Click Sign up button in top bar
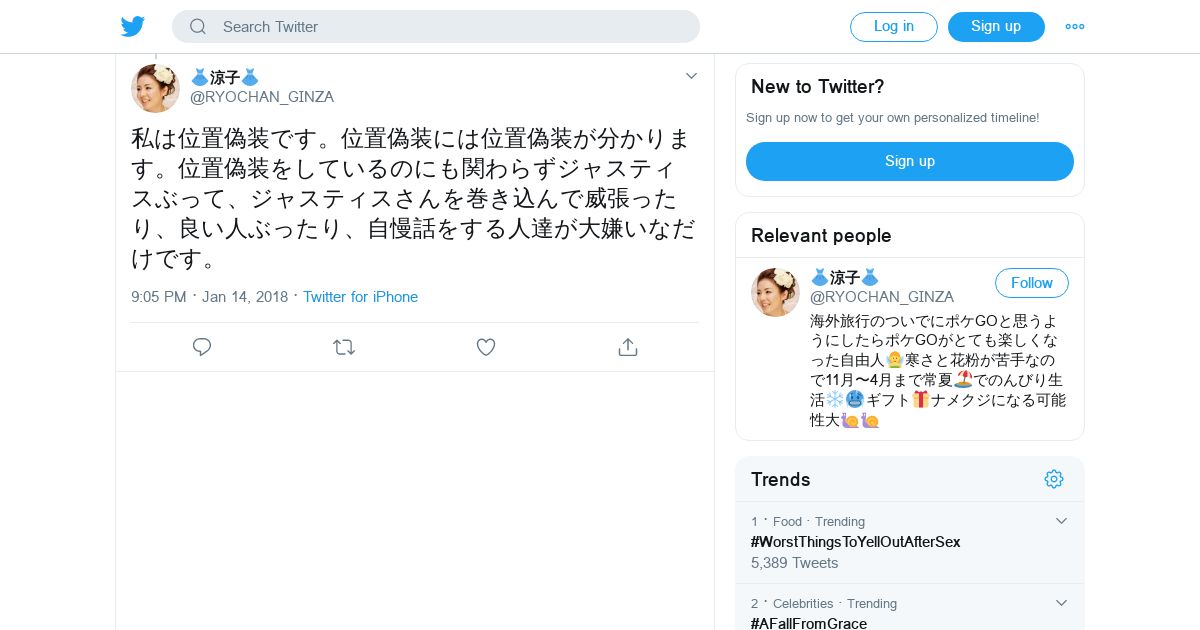Screen dimensions: 1200x630 pos(996,27)
